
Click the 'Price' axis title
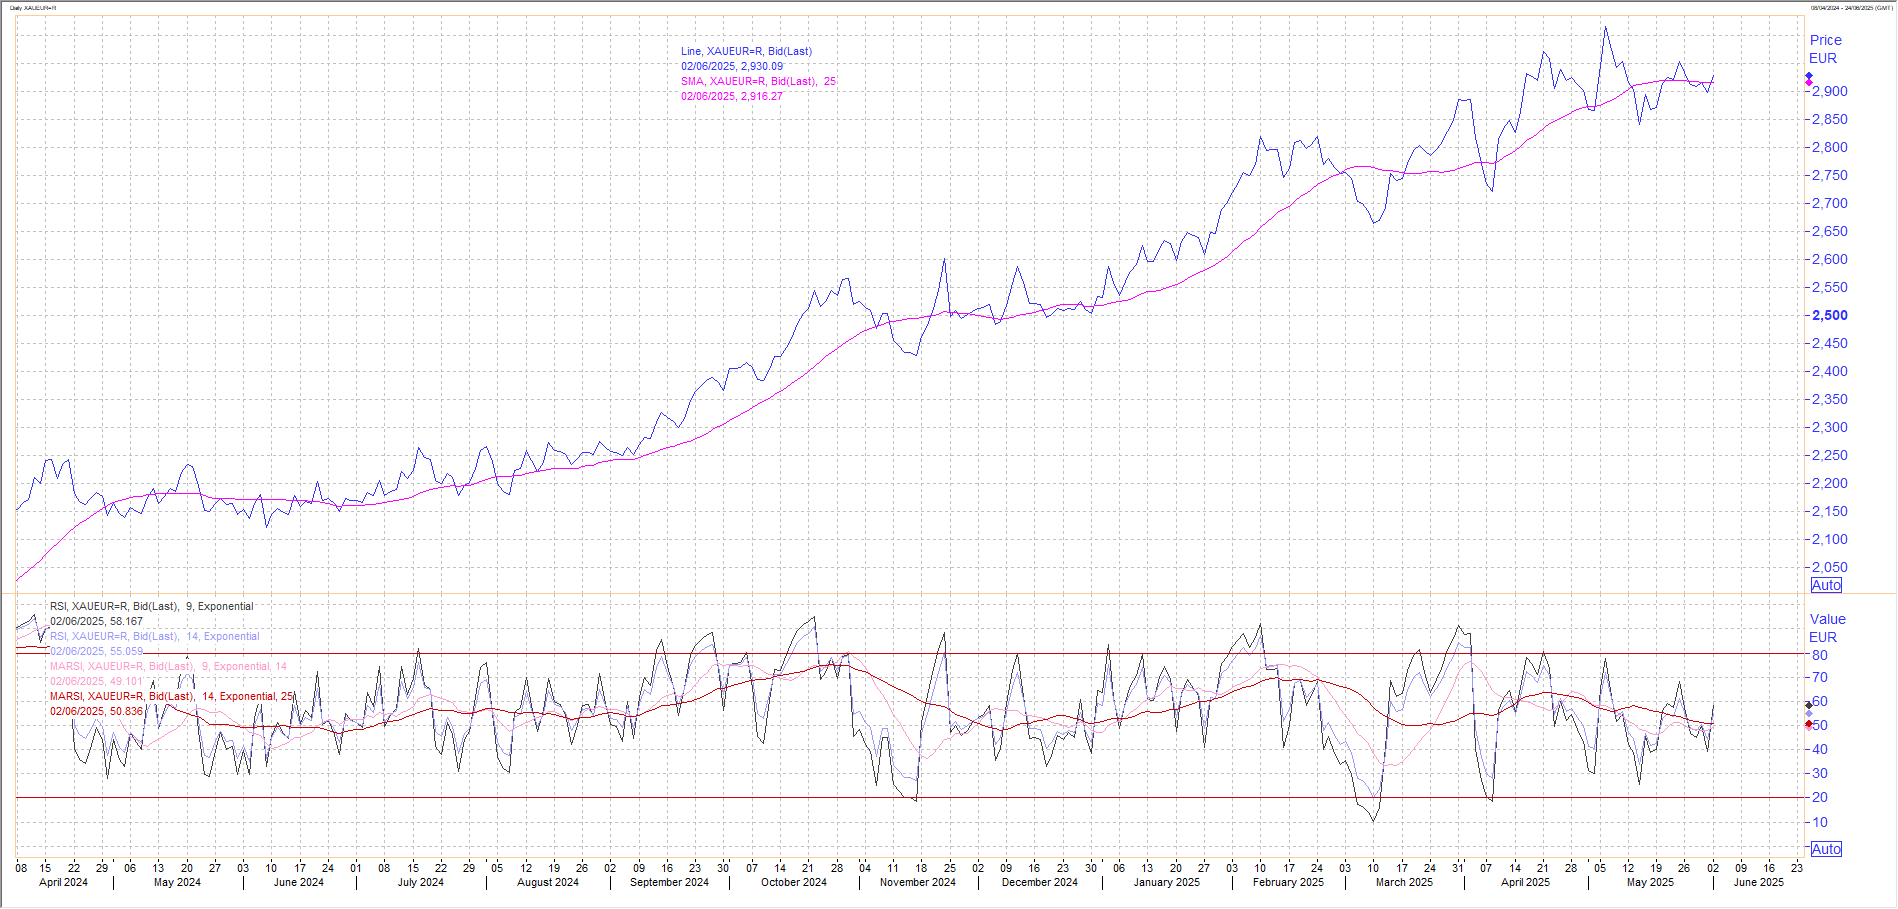(1826, 40)
